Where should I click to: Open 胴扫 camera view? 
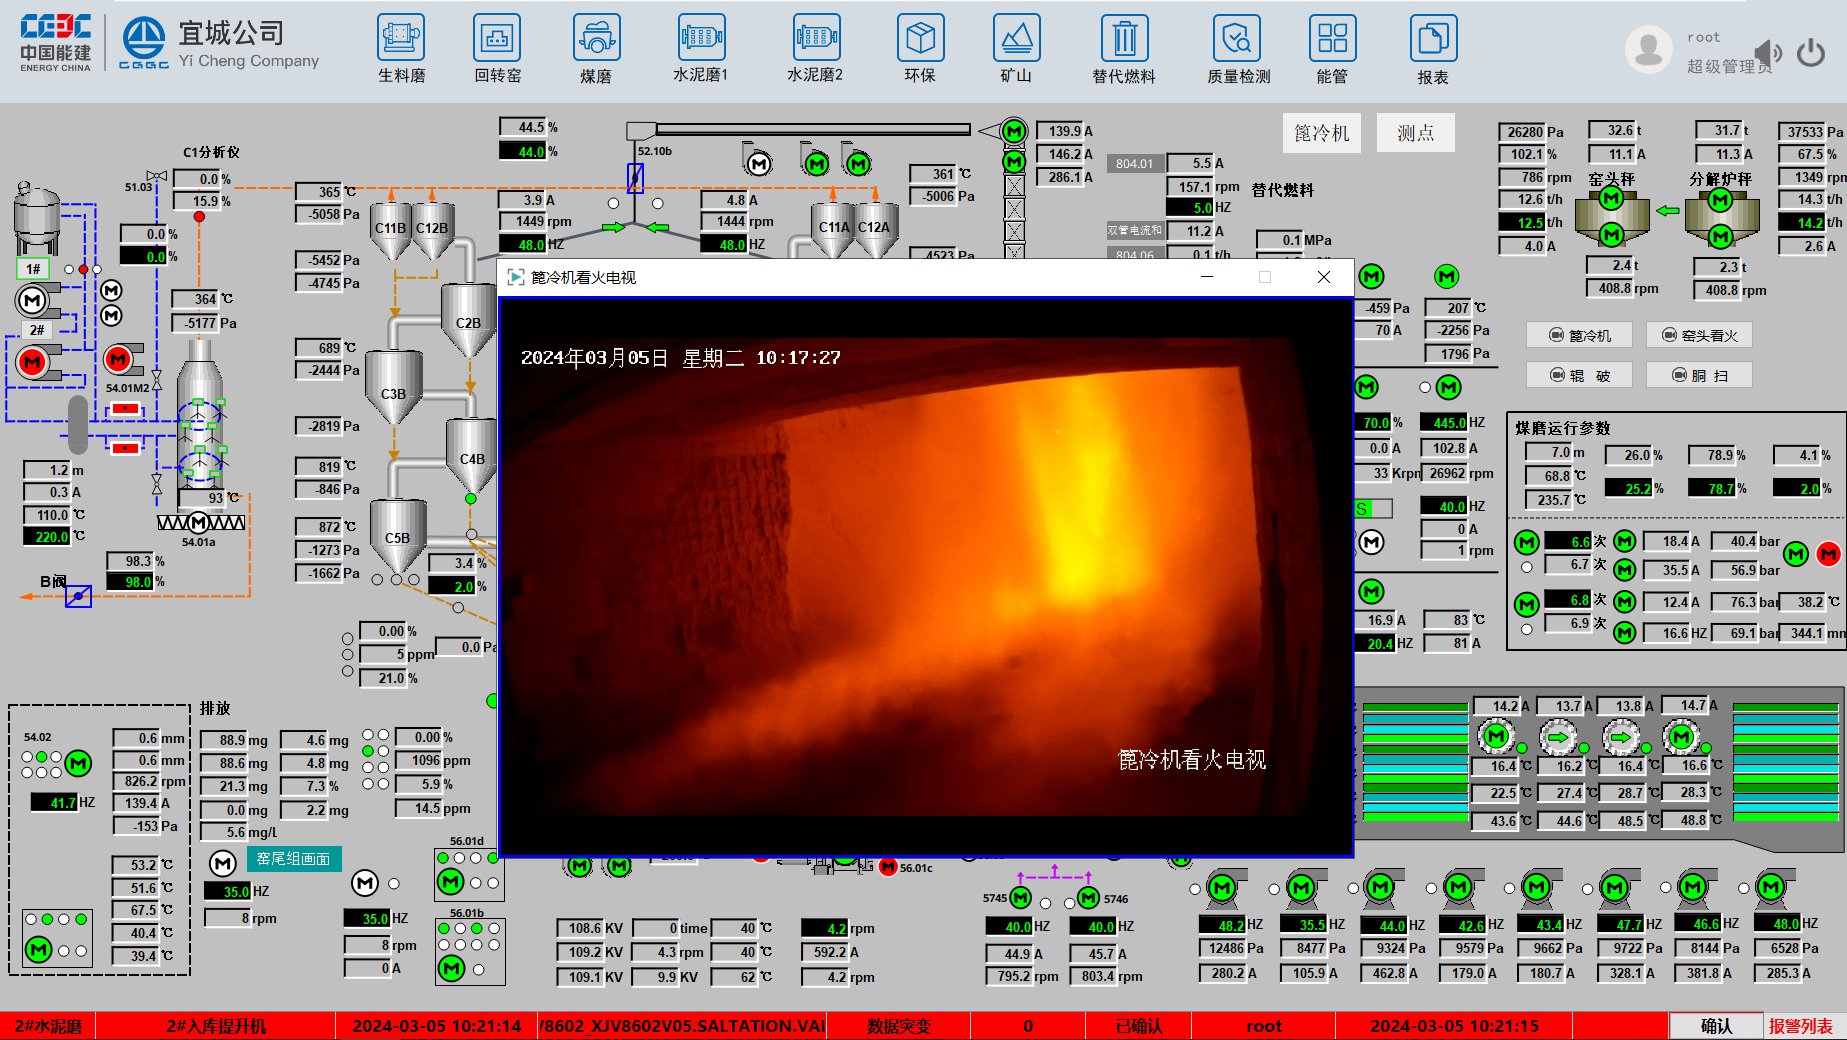coord(1699,375)
